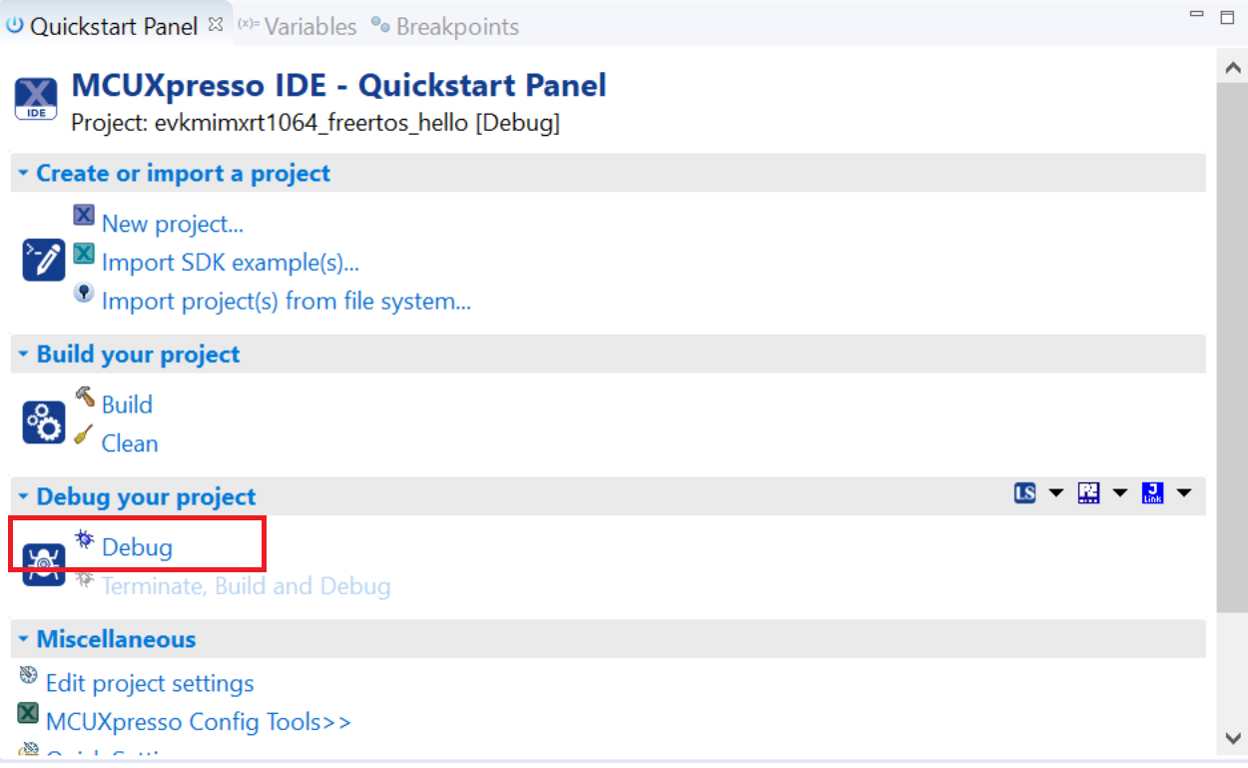Collapse the Miscellaneous section
1248x768 pixels.
tap(23, 639)
